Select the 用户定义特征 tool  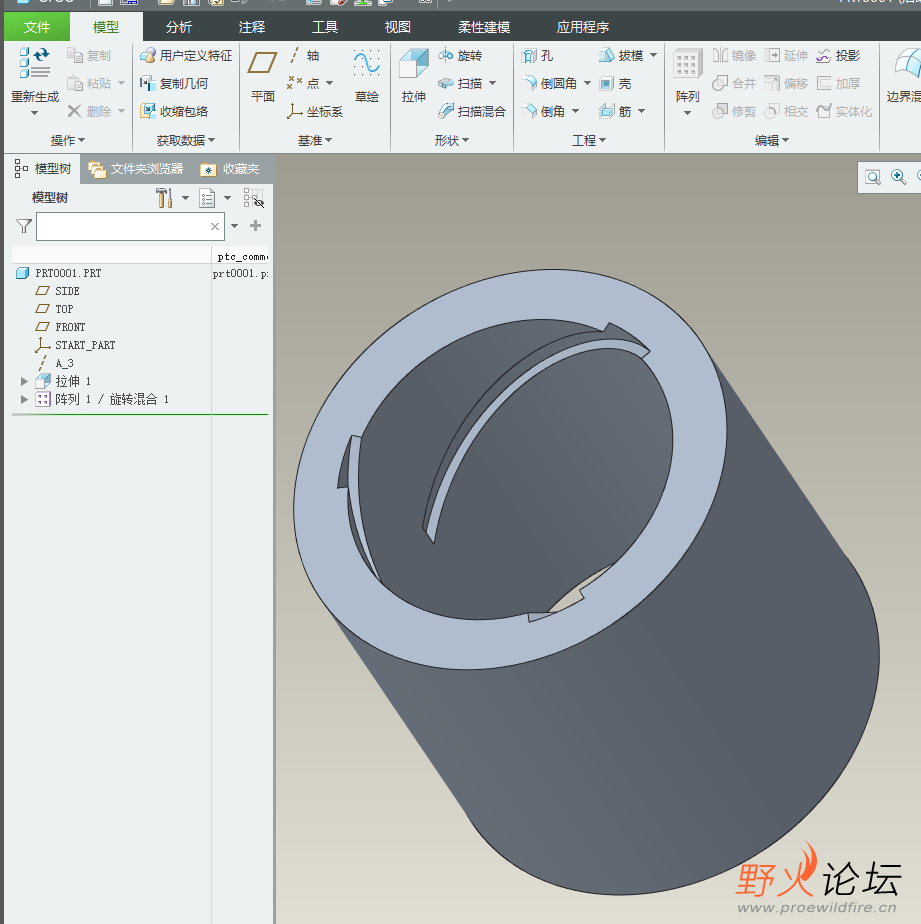[x=186, y=55]
